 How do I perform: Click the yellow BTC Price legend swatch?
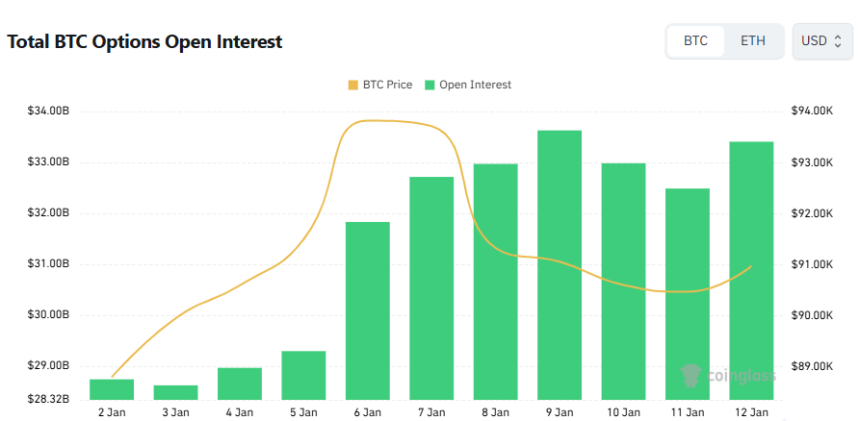pos(354,85)
